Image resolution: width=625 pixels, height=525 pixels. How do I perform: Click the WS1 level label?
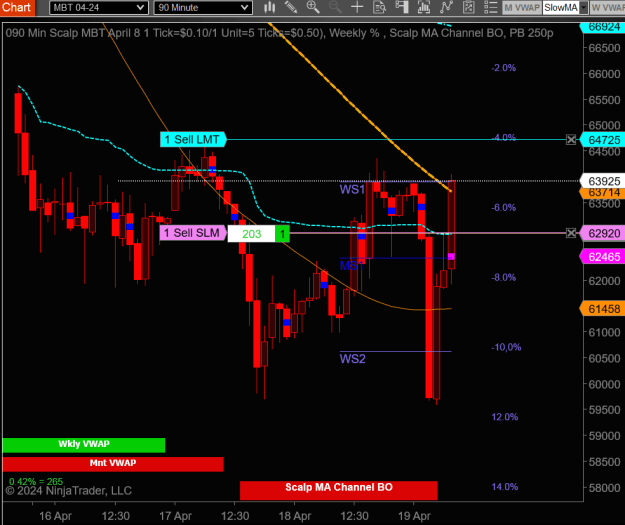[352, 190]
